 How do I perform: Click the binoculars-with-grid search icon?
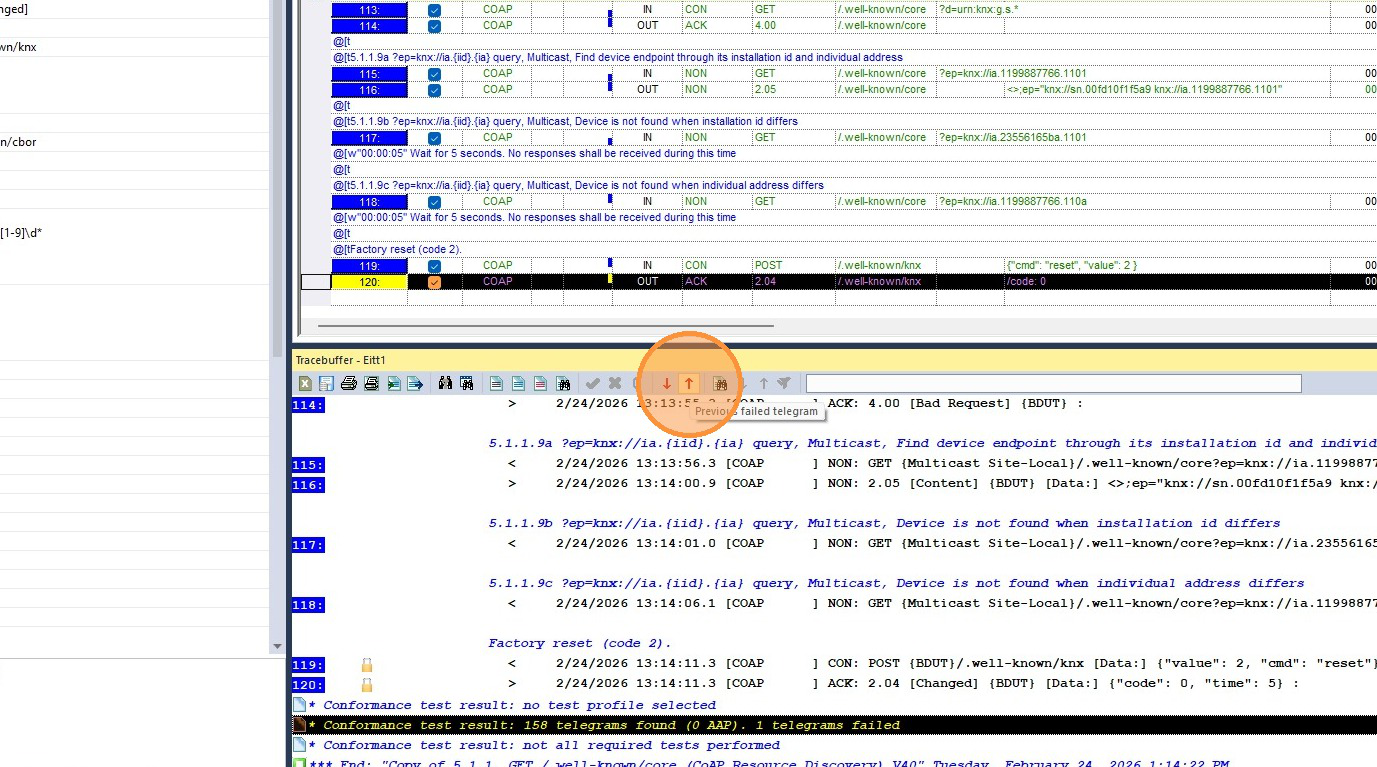click(x=466, y=383)
